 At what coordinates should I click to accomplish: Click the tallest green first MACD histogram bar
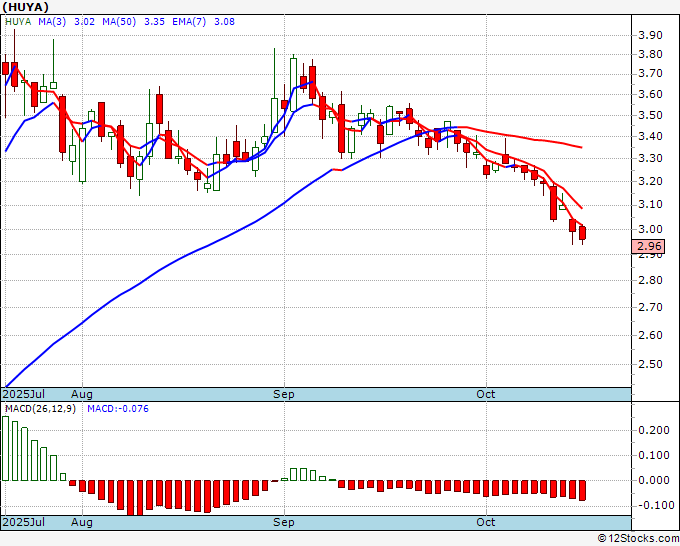(5, 448)
